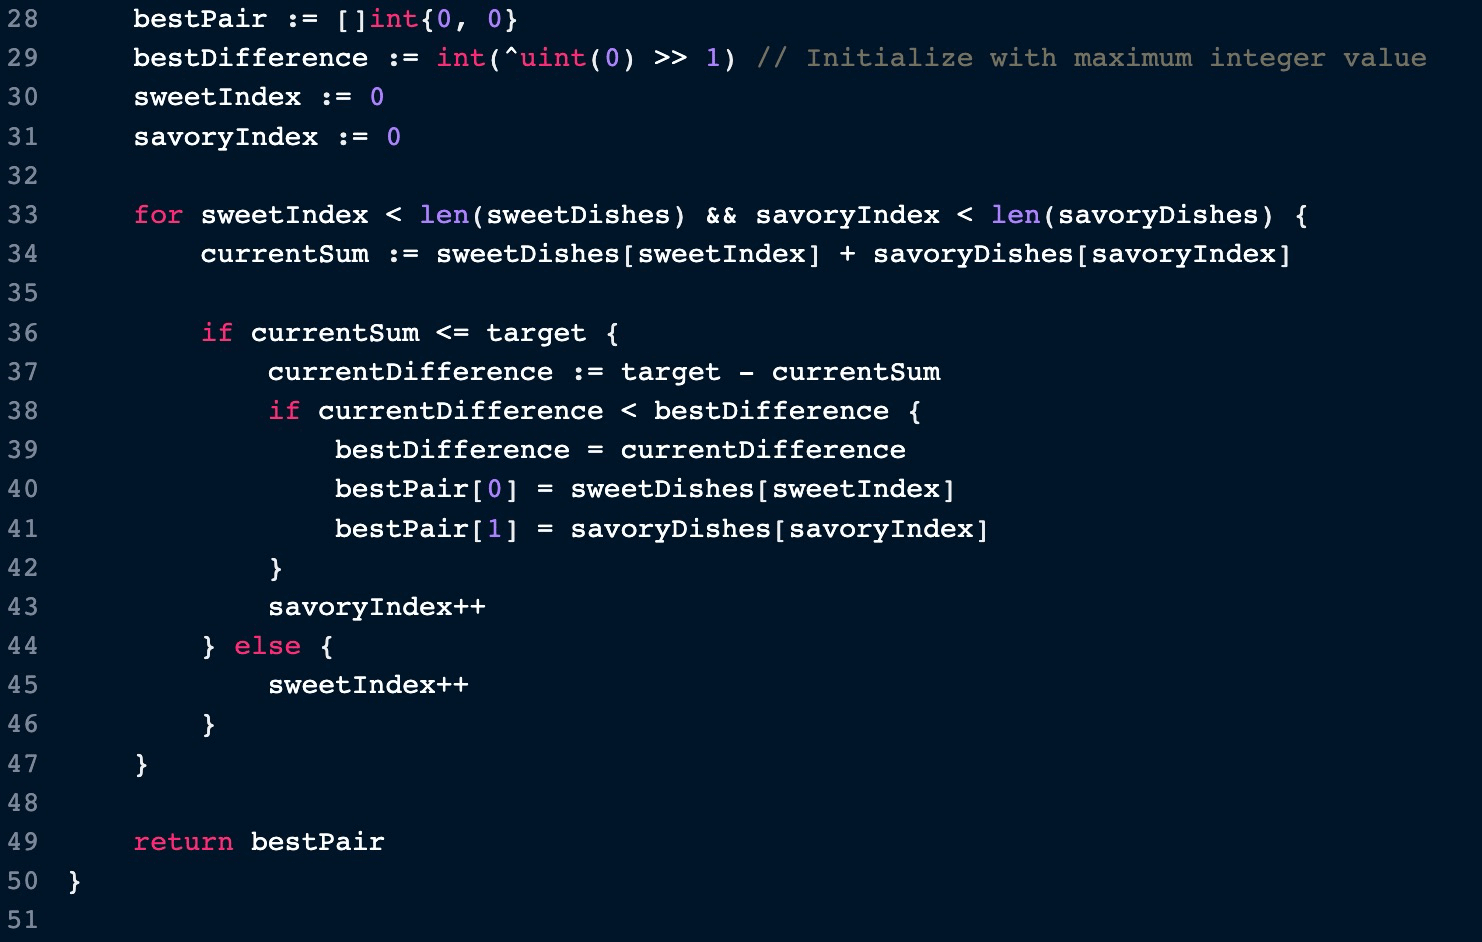Click 'savoryIndex++' on line 43
Image resolution: width=1482 pixels, height=942 pixels.
coord(376,607)
